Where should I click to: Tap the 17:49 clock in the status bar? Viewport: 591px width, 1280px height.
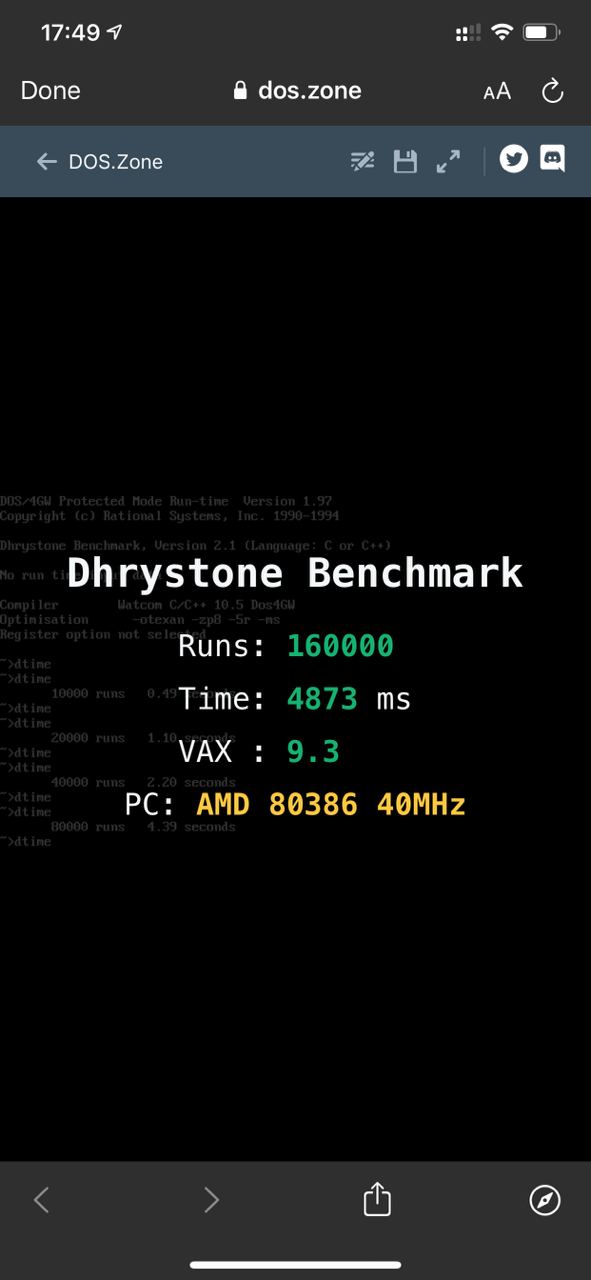tap(71, 33)
